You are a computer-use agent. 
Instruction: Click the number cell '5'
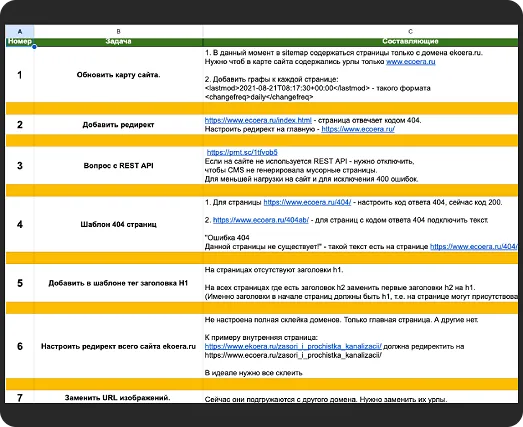(20, 283)
